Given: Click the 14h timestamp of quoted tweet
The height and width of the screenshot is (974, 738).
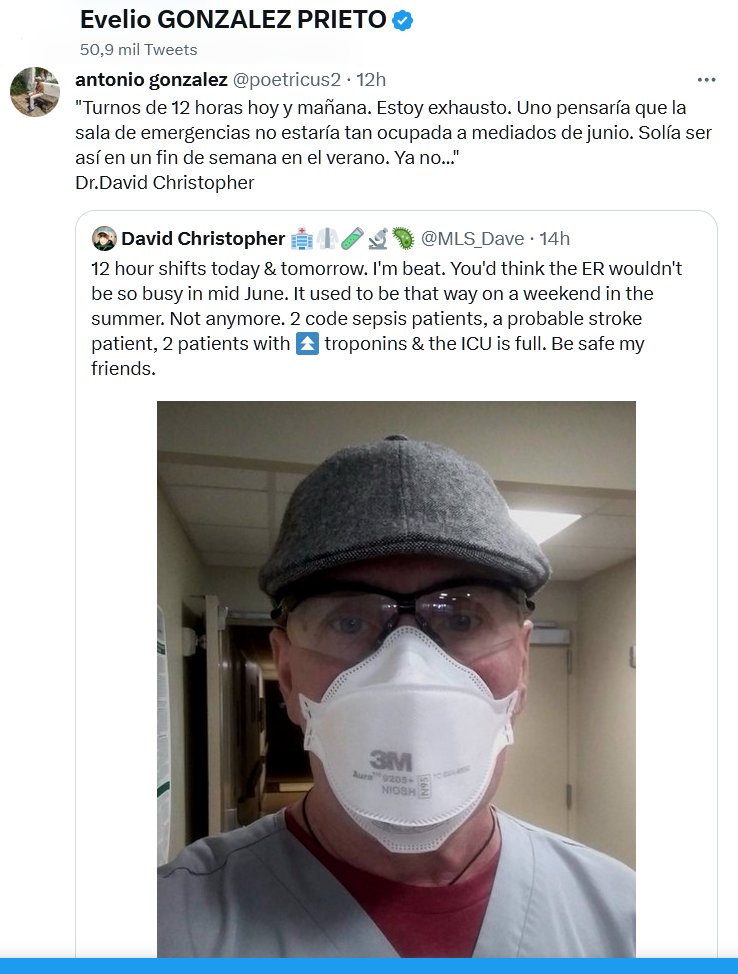Looking at the screenshot, I should pyautogui.click(x=554, y=238).
